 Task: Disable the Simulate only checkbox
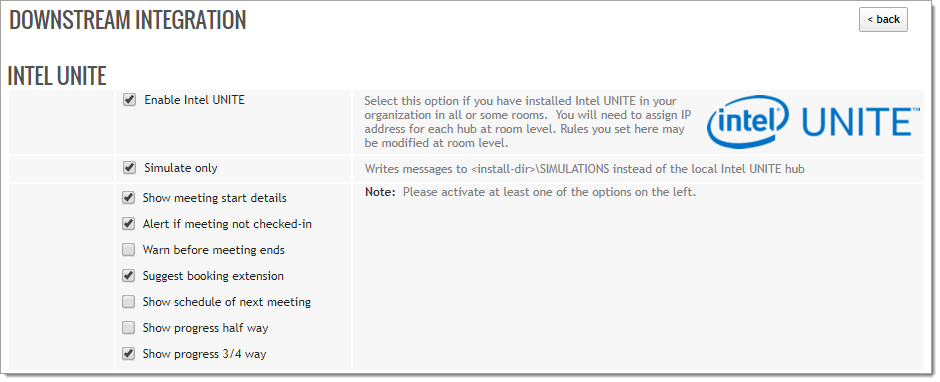coord(129,168)
